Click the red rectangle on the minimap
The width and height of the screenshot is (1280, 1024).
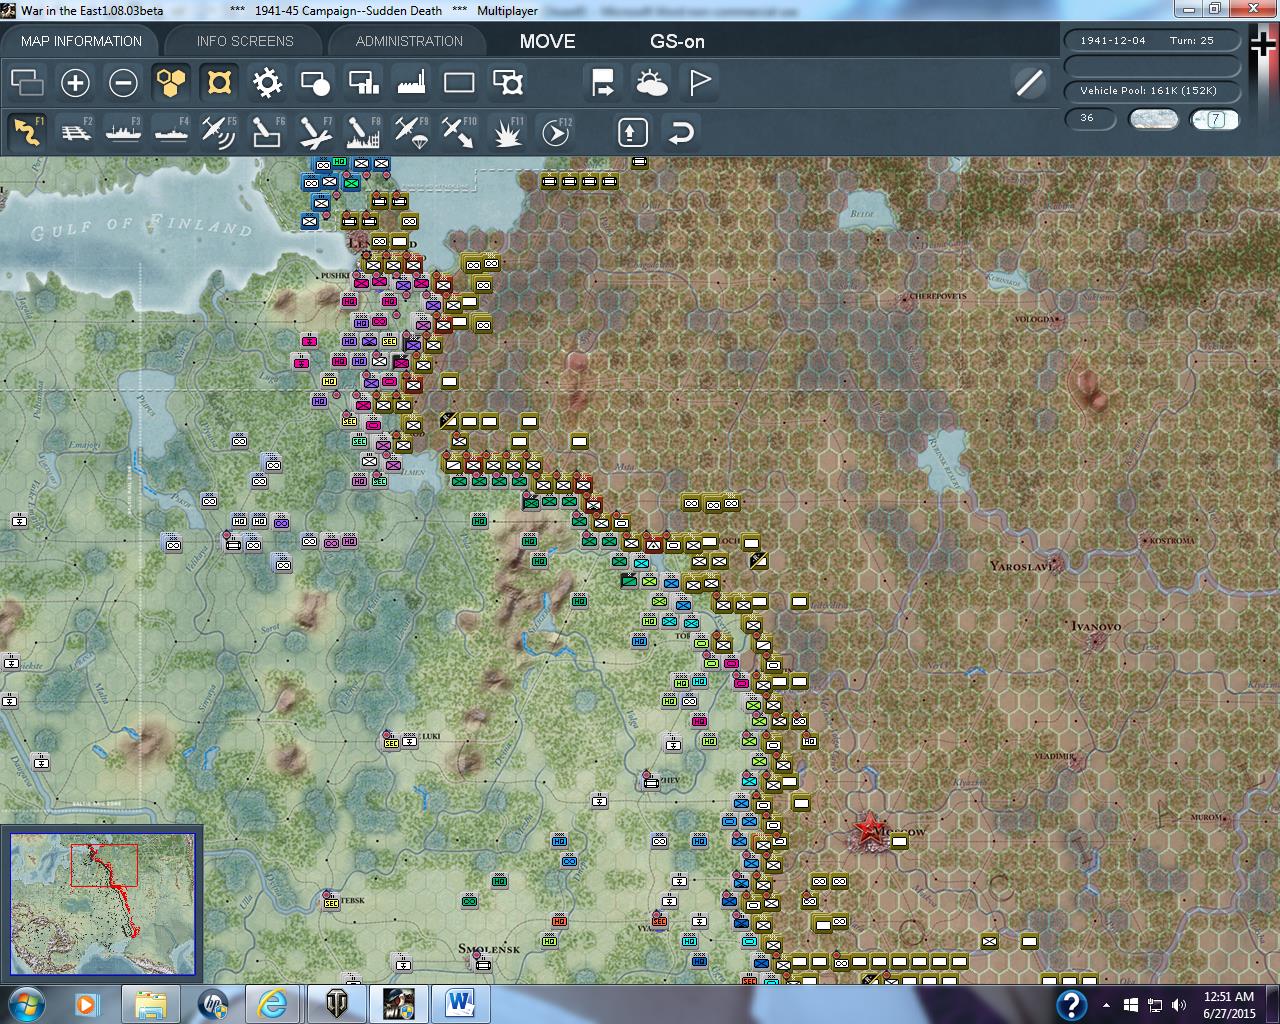click(104, 865)
